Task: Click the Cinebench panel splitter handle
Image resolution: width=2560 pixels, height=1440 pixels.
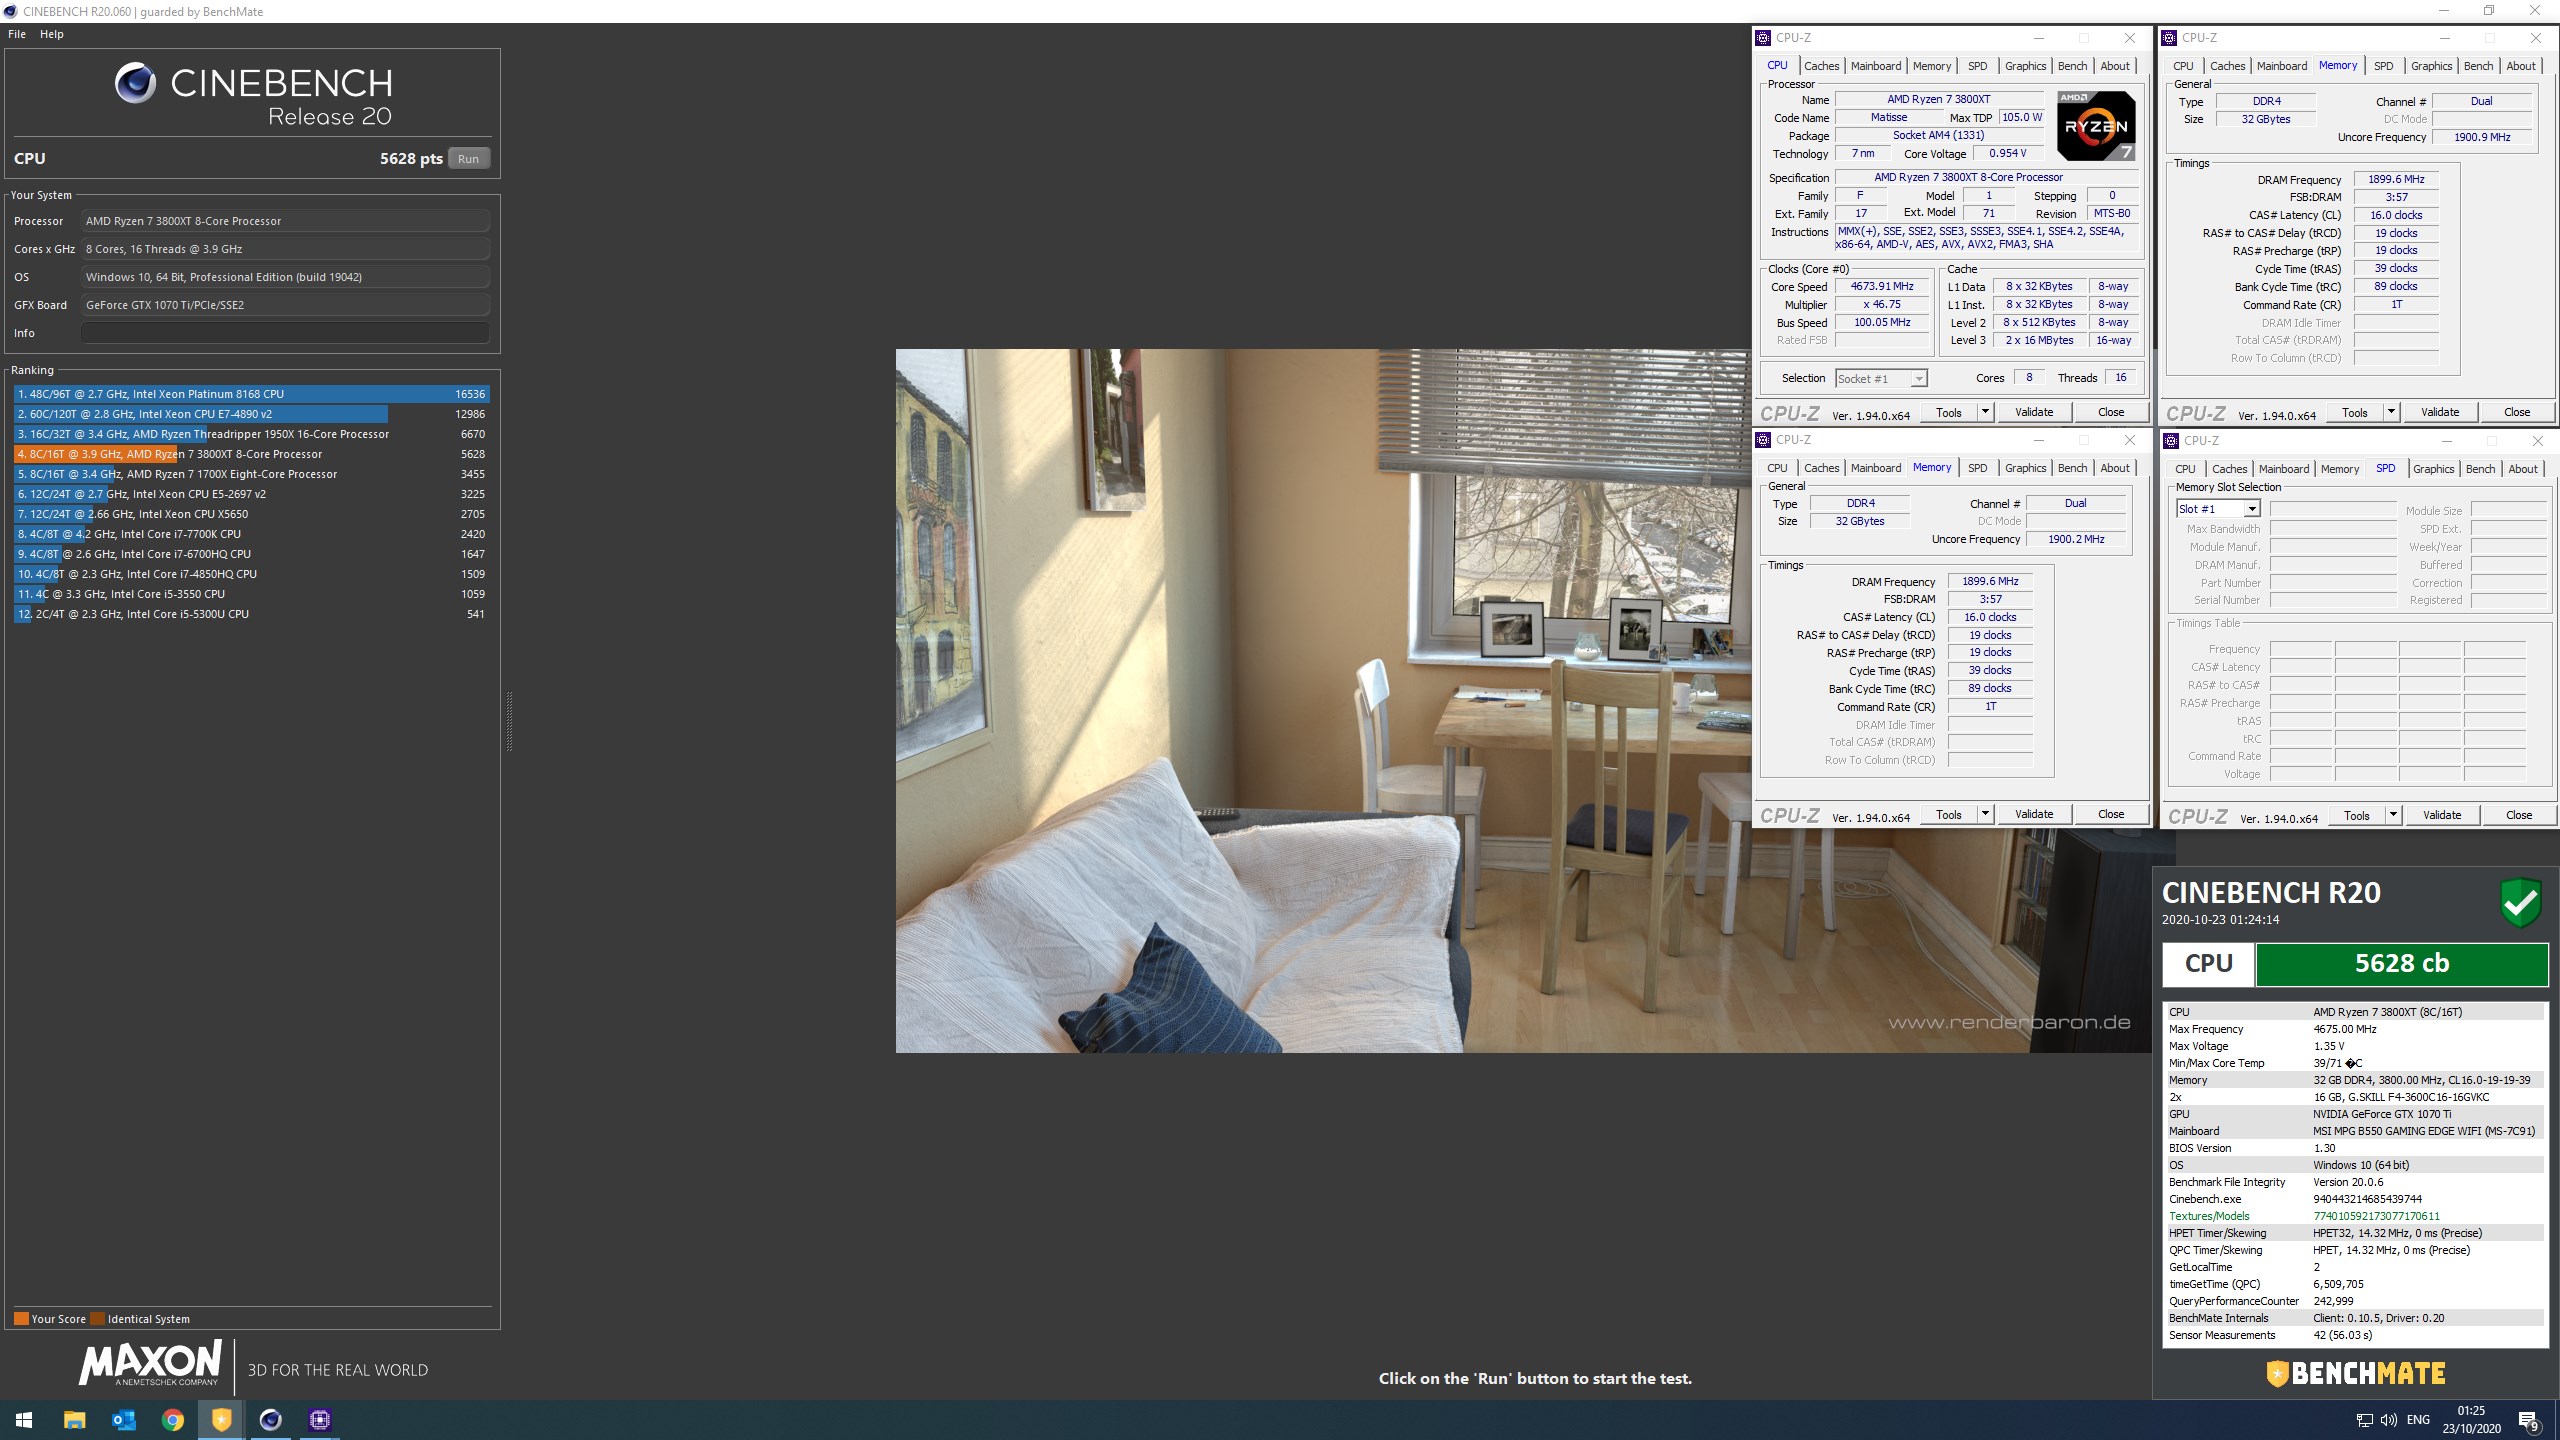Action: pos(509,720)
